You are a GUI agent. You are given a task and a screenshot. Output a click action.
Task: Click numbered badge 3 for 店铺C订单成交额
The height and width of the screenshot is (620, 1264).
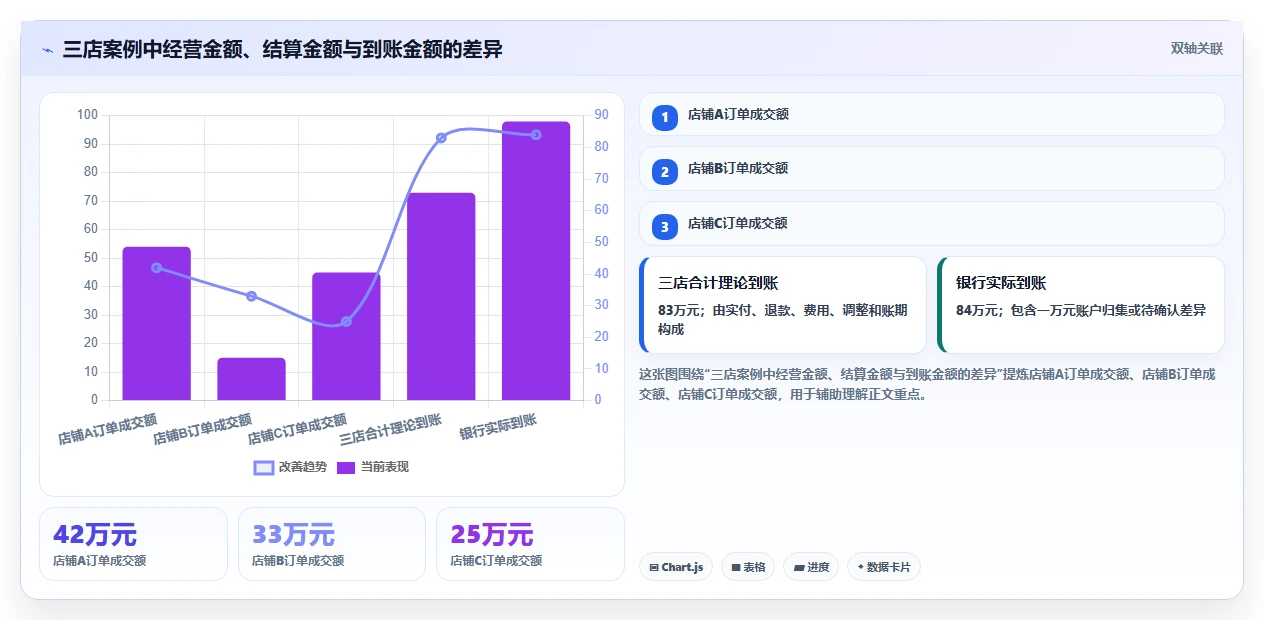click(665, 227)
